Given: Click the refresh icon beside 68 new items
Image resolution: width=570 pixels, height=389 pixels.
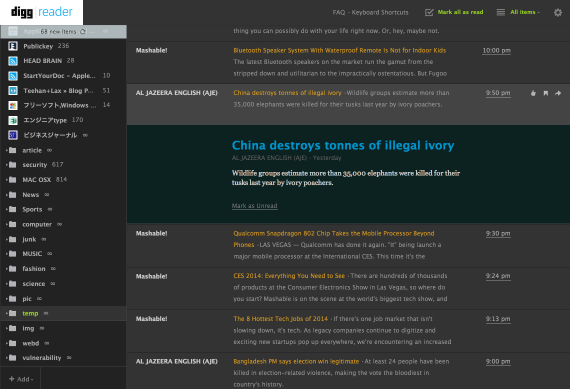Looking at the screenshot, I should [x=83, y=32].
